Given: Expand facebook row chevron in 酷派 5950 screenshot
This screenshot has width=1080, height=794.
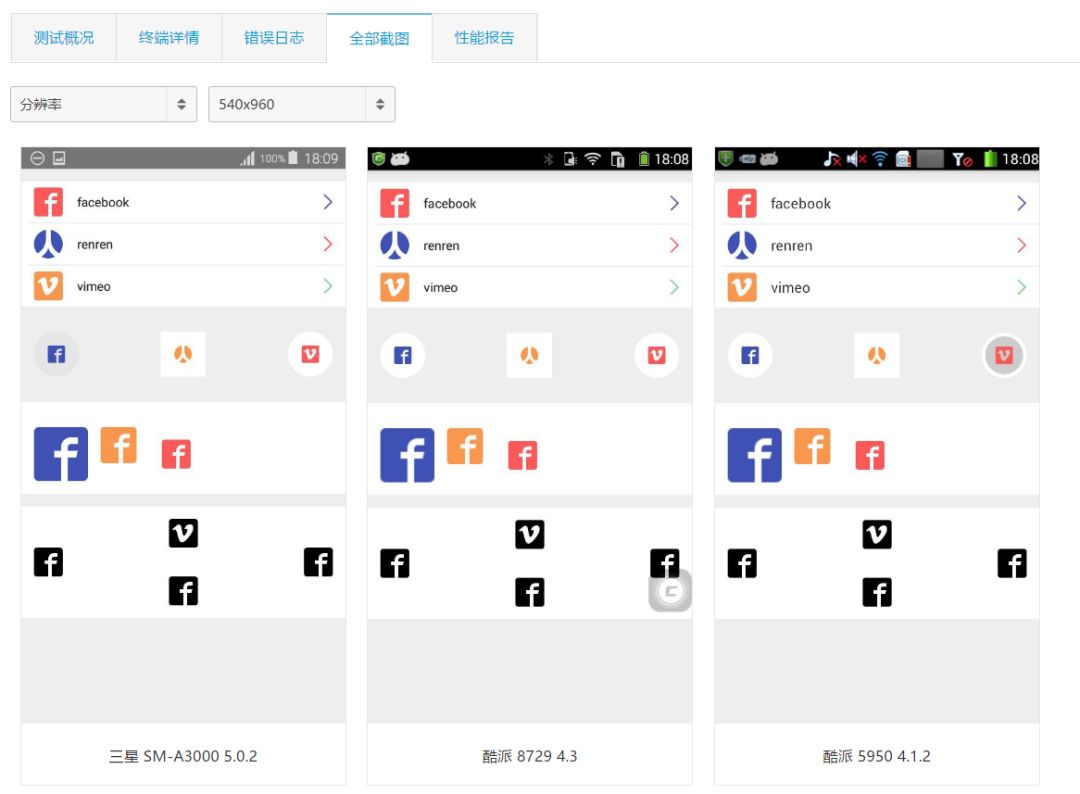Looking at the screenshot, I should (x=1021, y=203).
